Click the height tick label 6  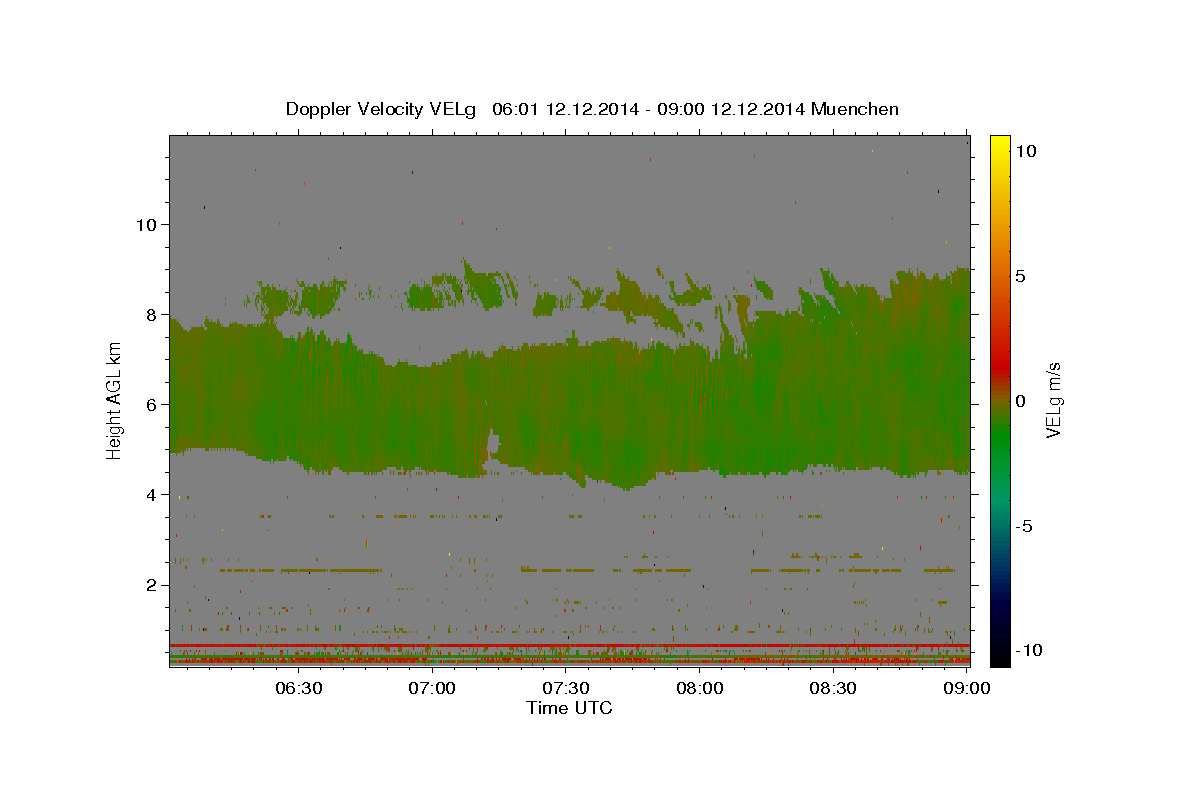(151, 404)
